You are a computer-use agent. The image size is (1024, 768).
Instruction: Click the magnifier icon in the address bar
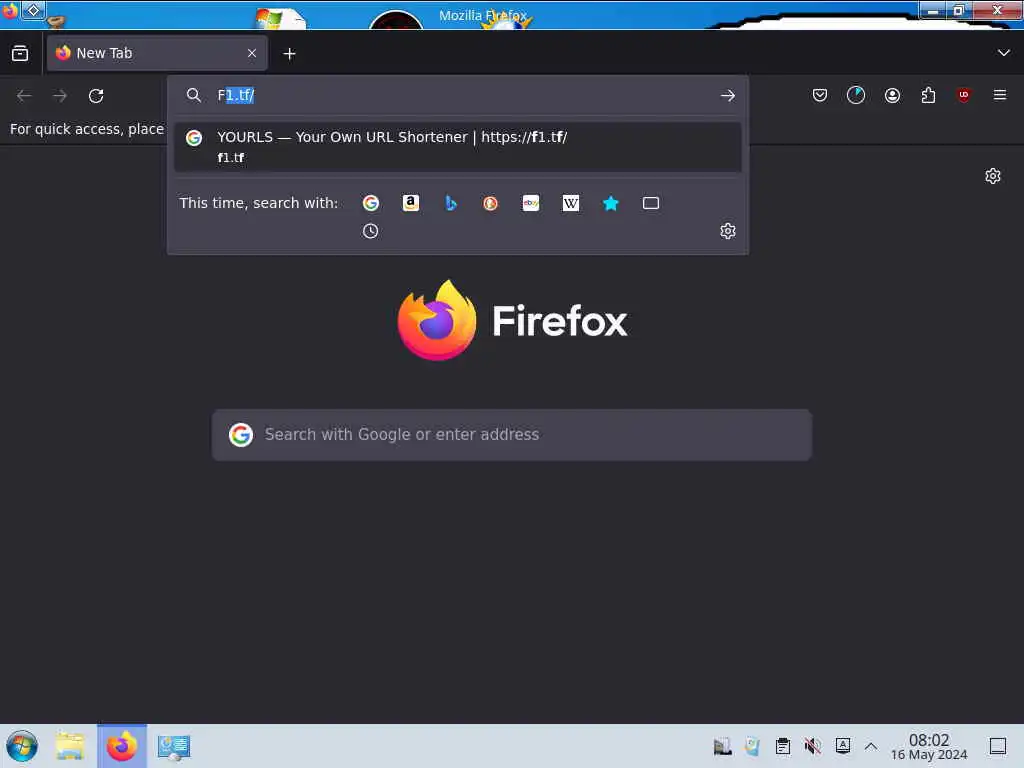pyautogui.click(x=193, y=95)
